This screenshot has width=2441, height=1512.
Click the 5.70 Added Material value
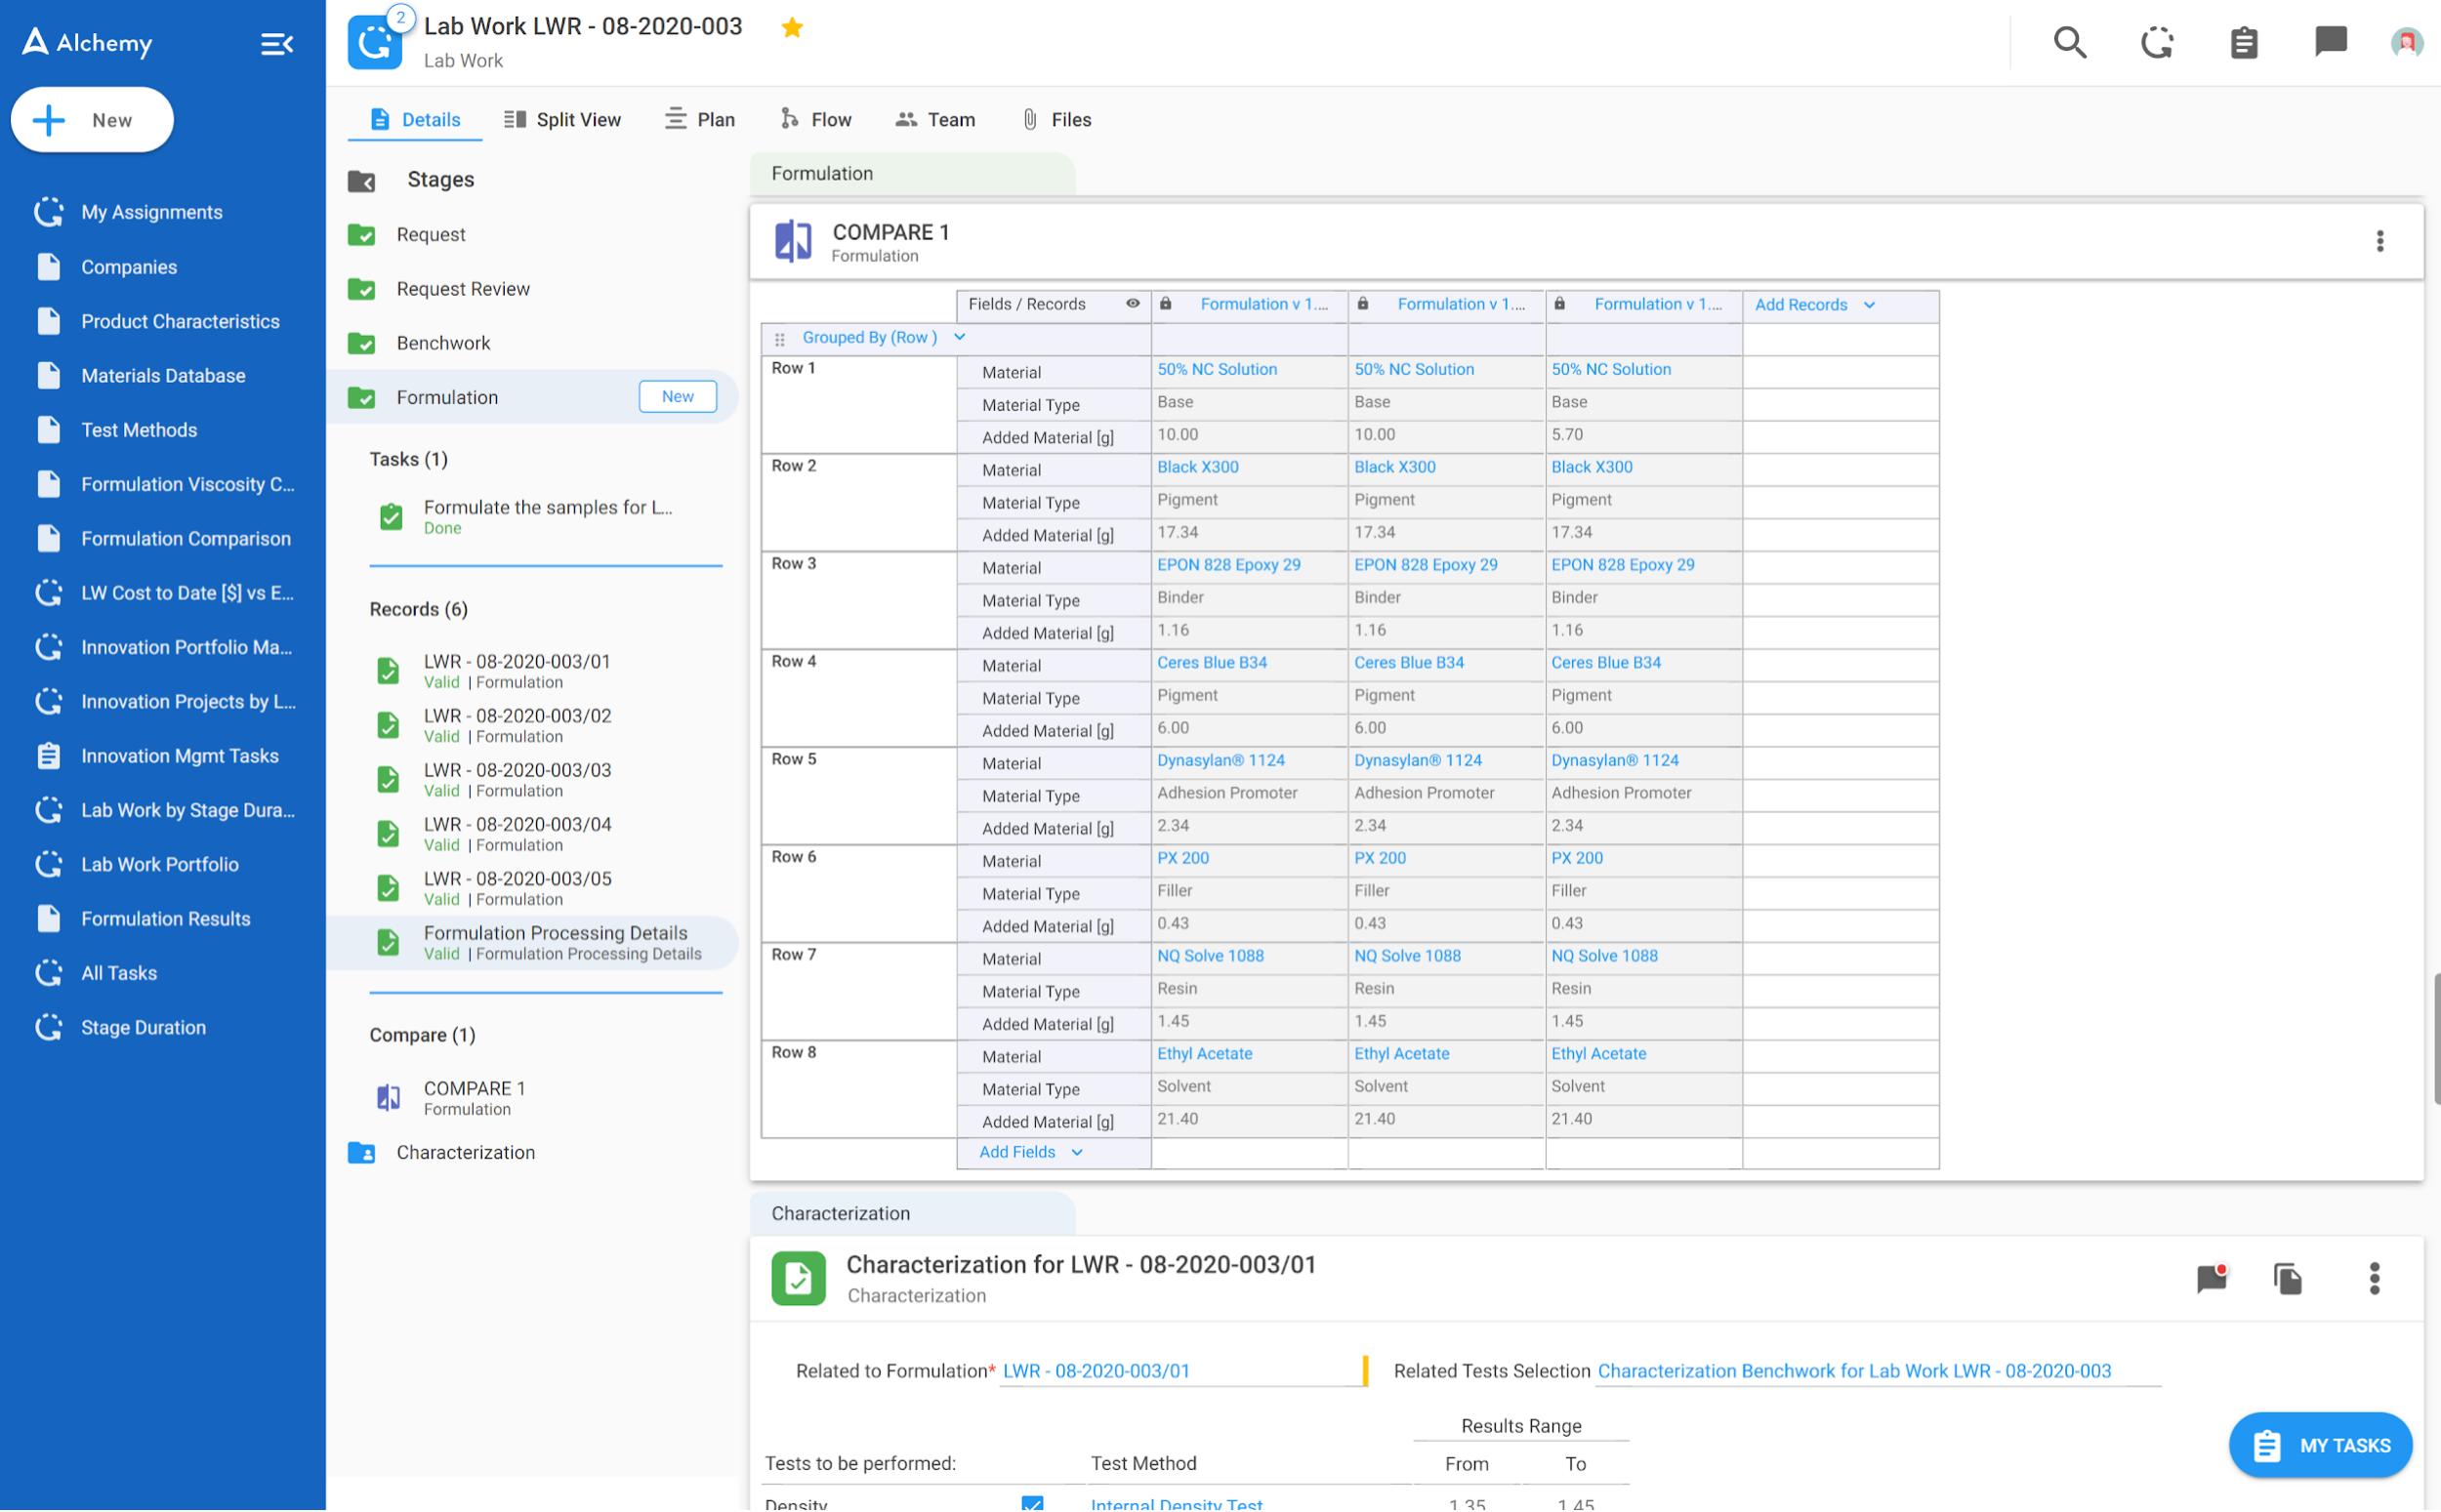(x=1567, y=435)
